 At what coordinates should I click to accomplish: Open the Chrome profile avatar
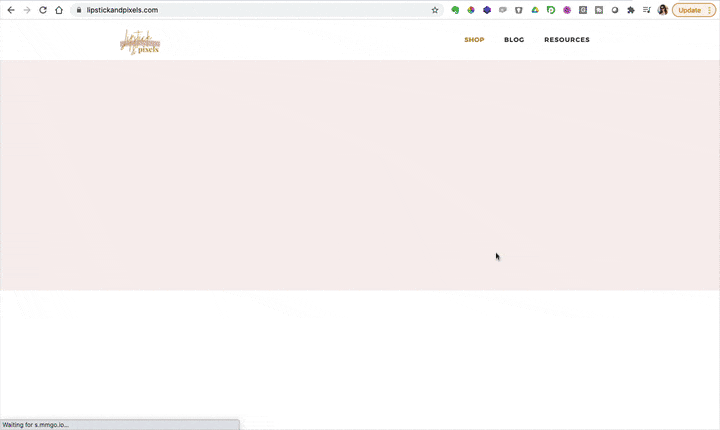[663, 10]
